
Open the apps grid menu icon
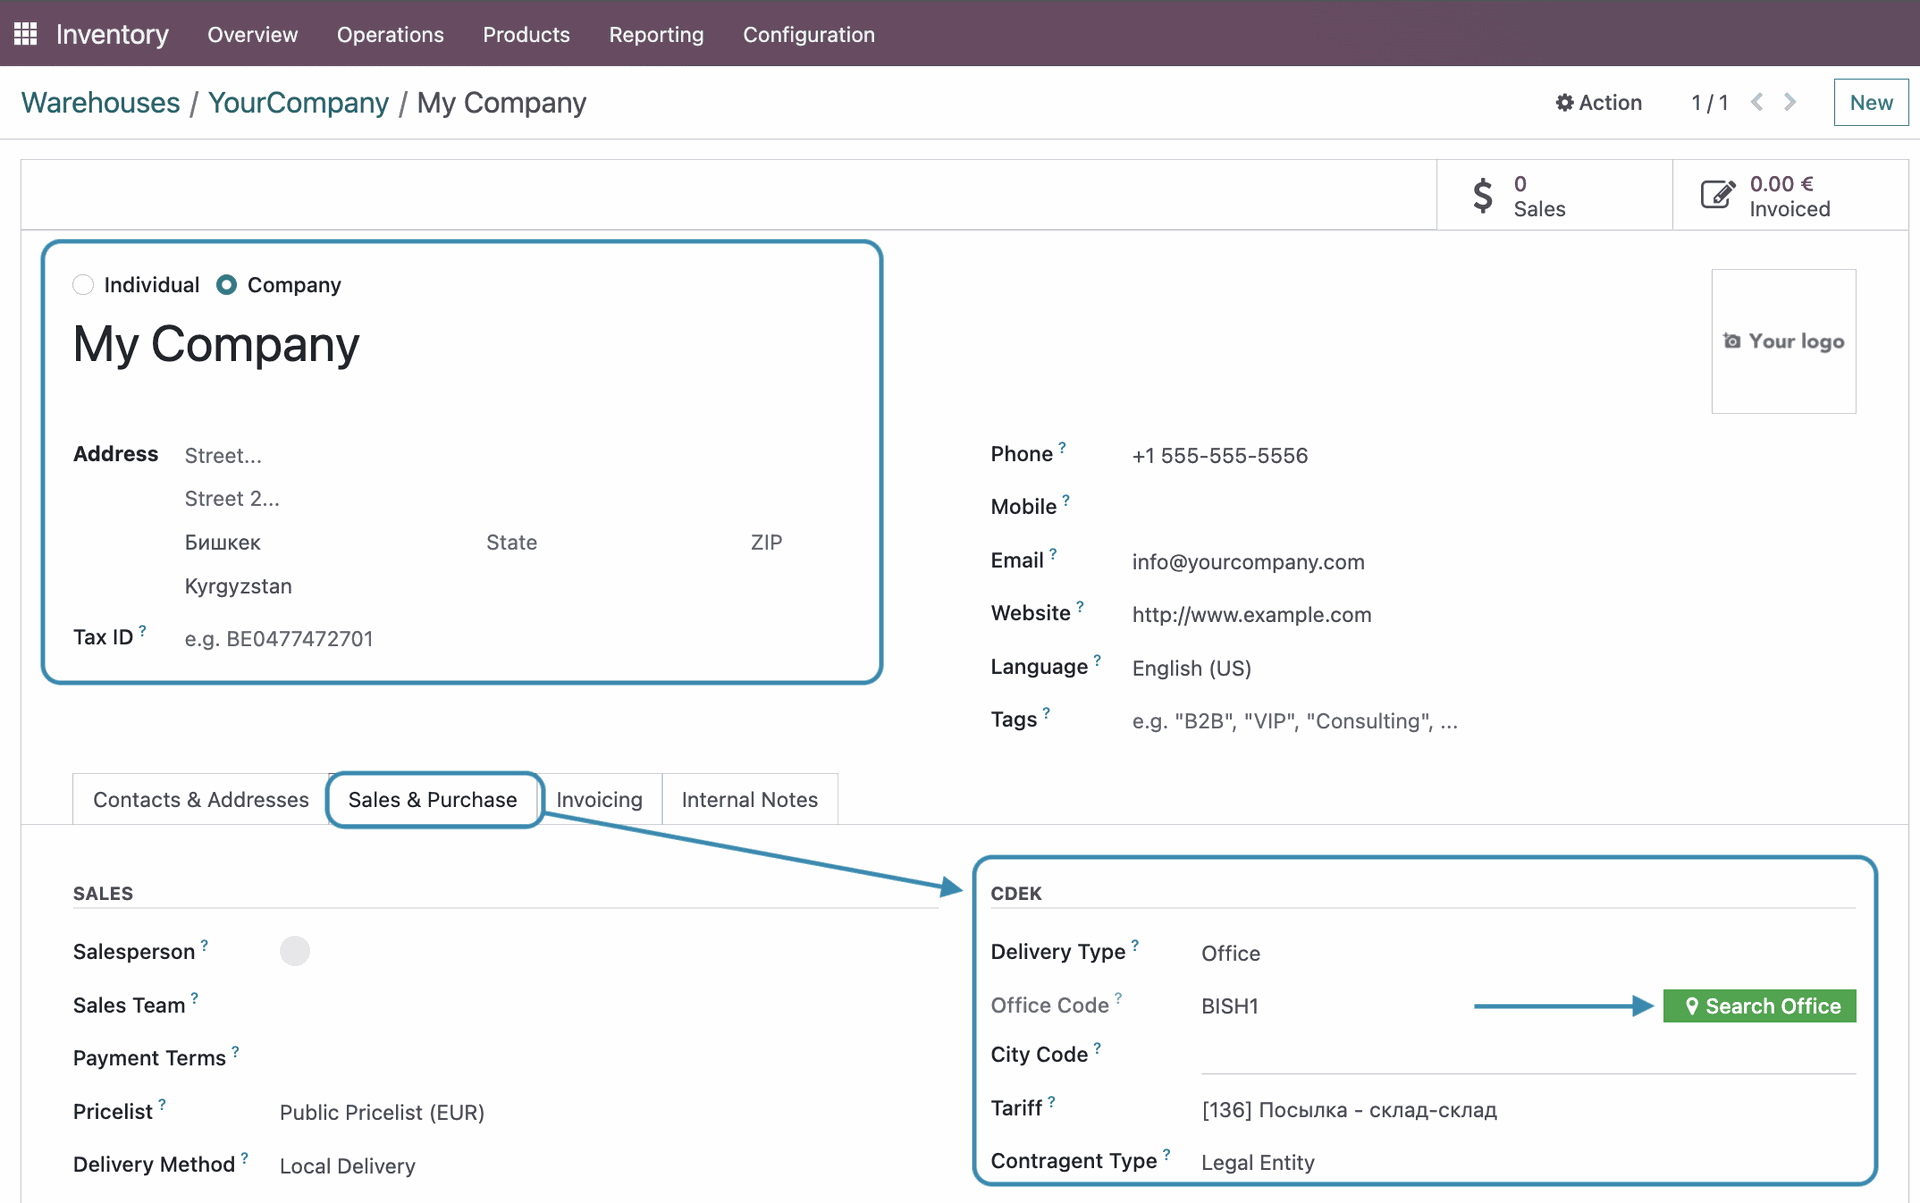26,34
